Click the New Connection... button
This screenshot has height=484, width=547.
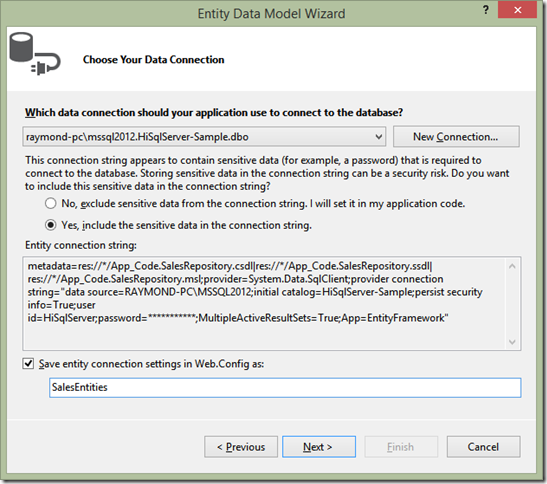[456, 136]
